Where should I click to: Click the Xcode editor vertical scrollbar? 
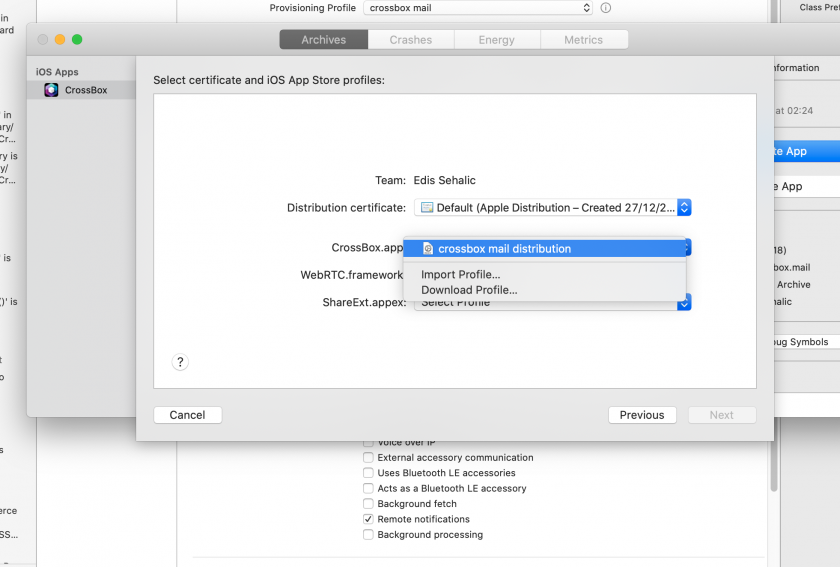[774, 465]
